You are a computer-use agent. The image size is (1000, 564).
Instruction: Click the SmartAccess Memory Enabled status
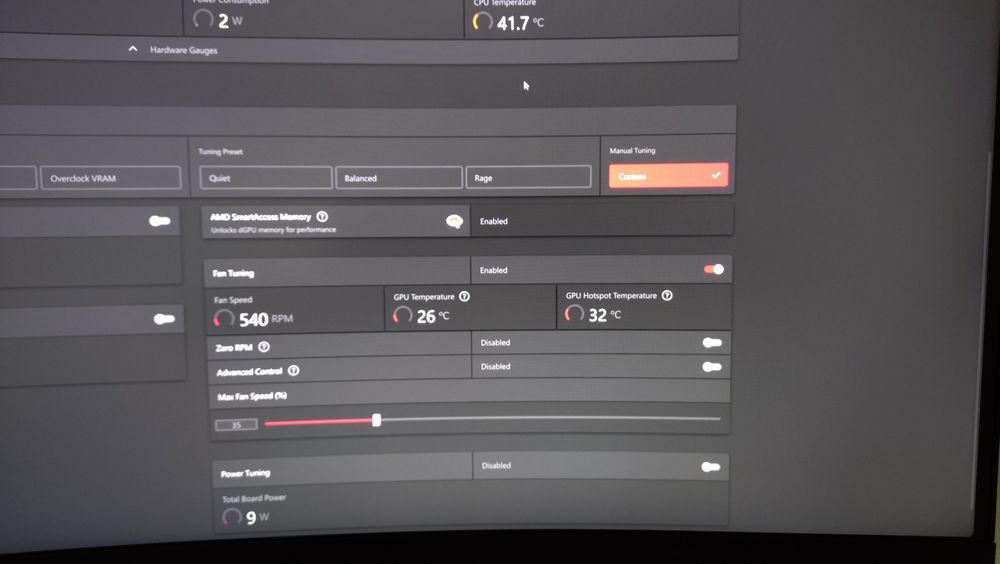[x=494, y=221]
